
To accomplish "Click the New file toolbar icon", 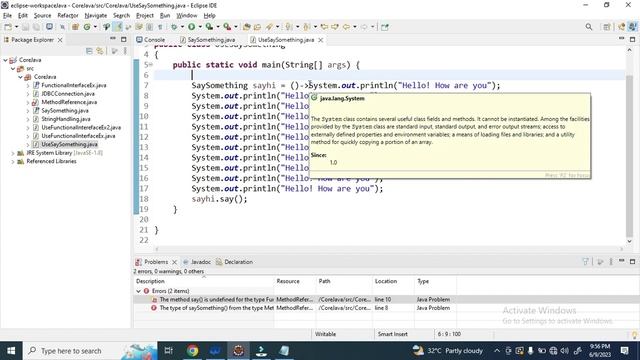I will click(8, 27).
